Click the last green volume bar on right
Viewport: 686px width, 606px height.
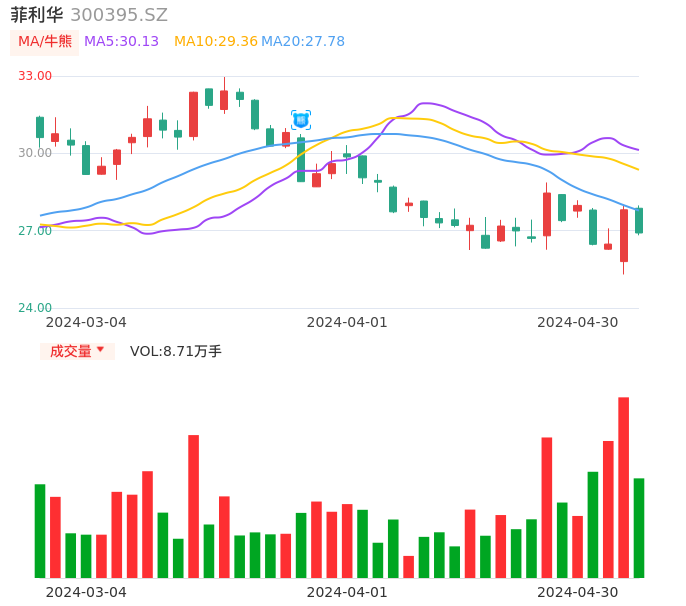tap(639, 528)
